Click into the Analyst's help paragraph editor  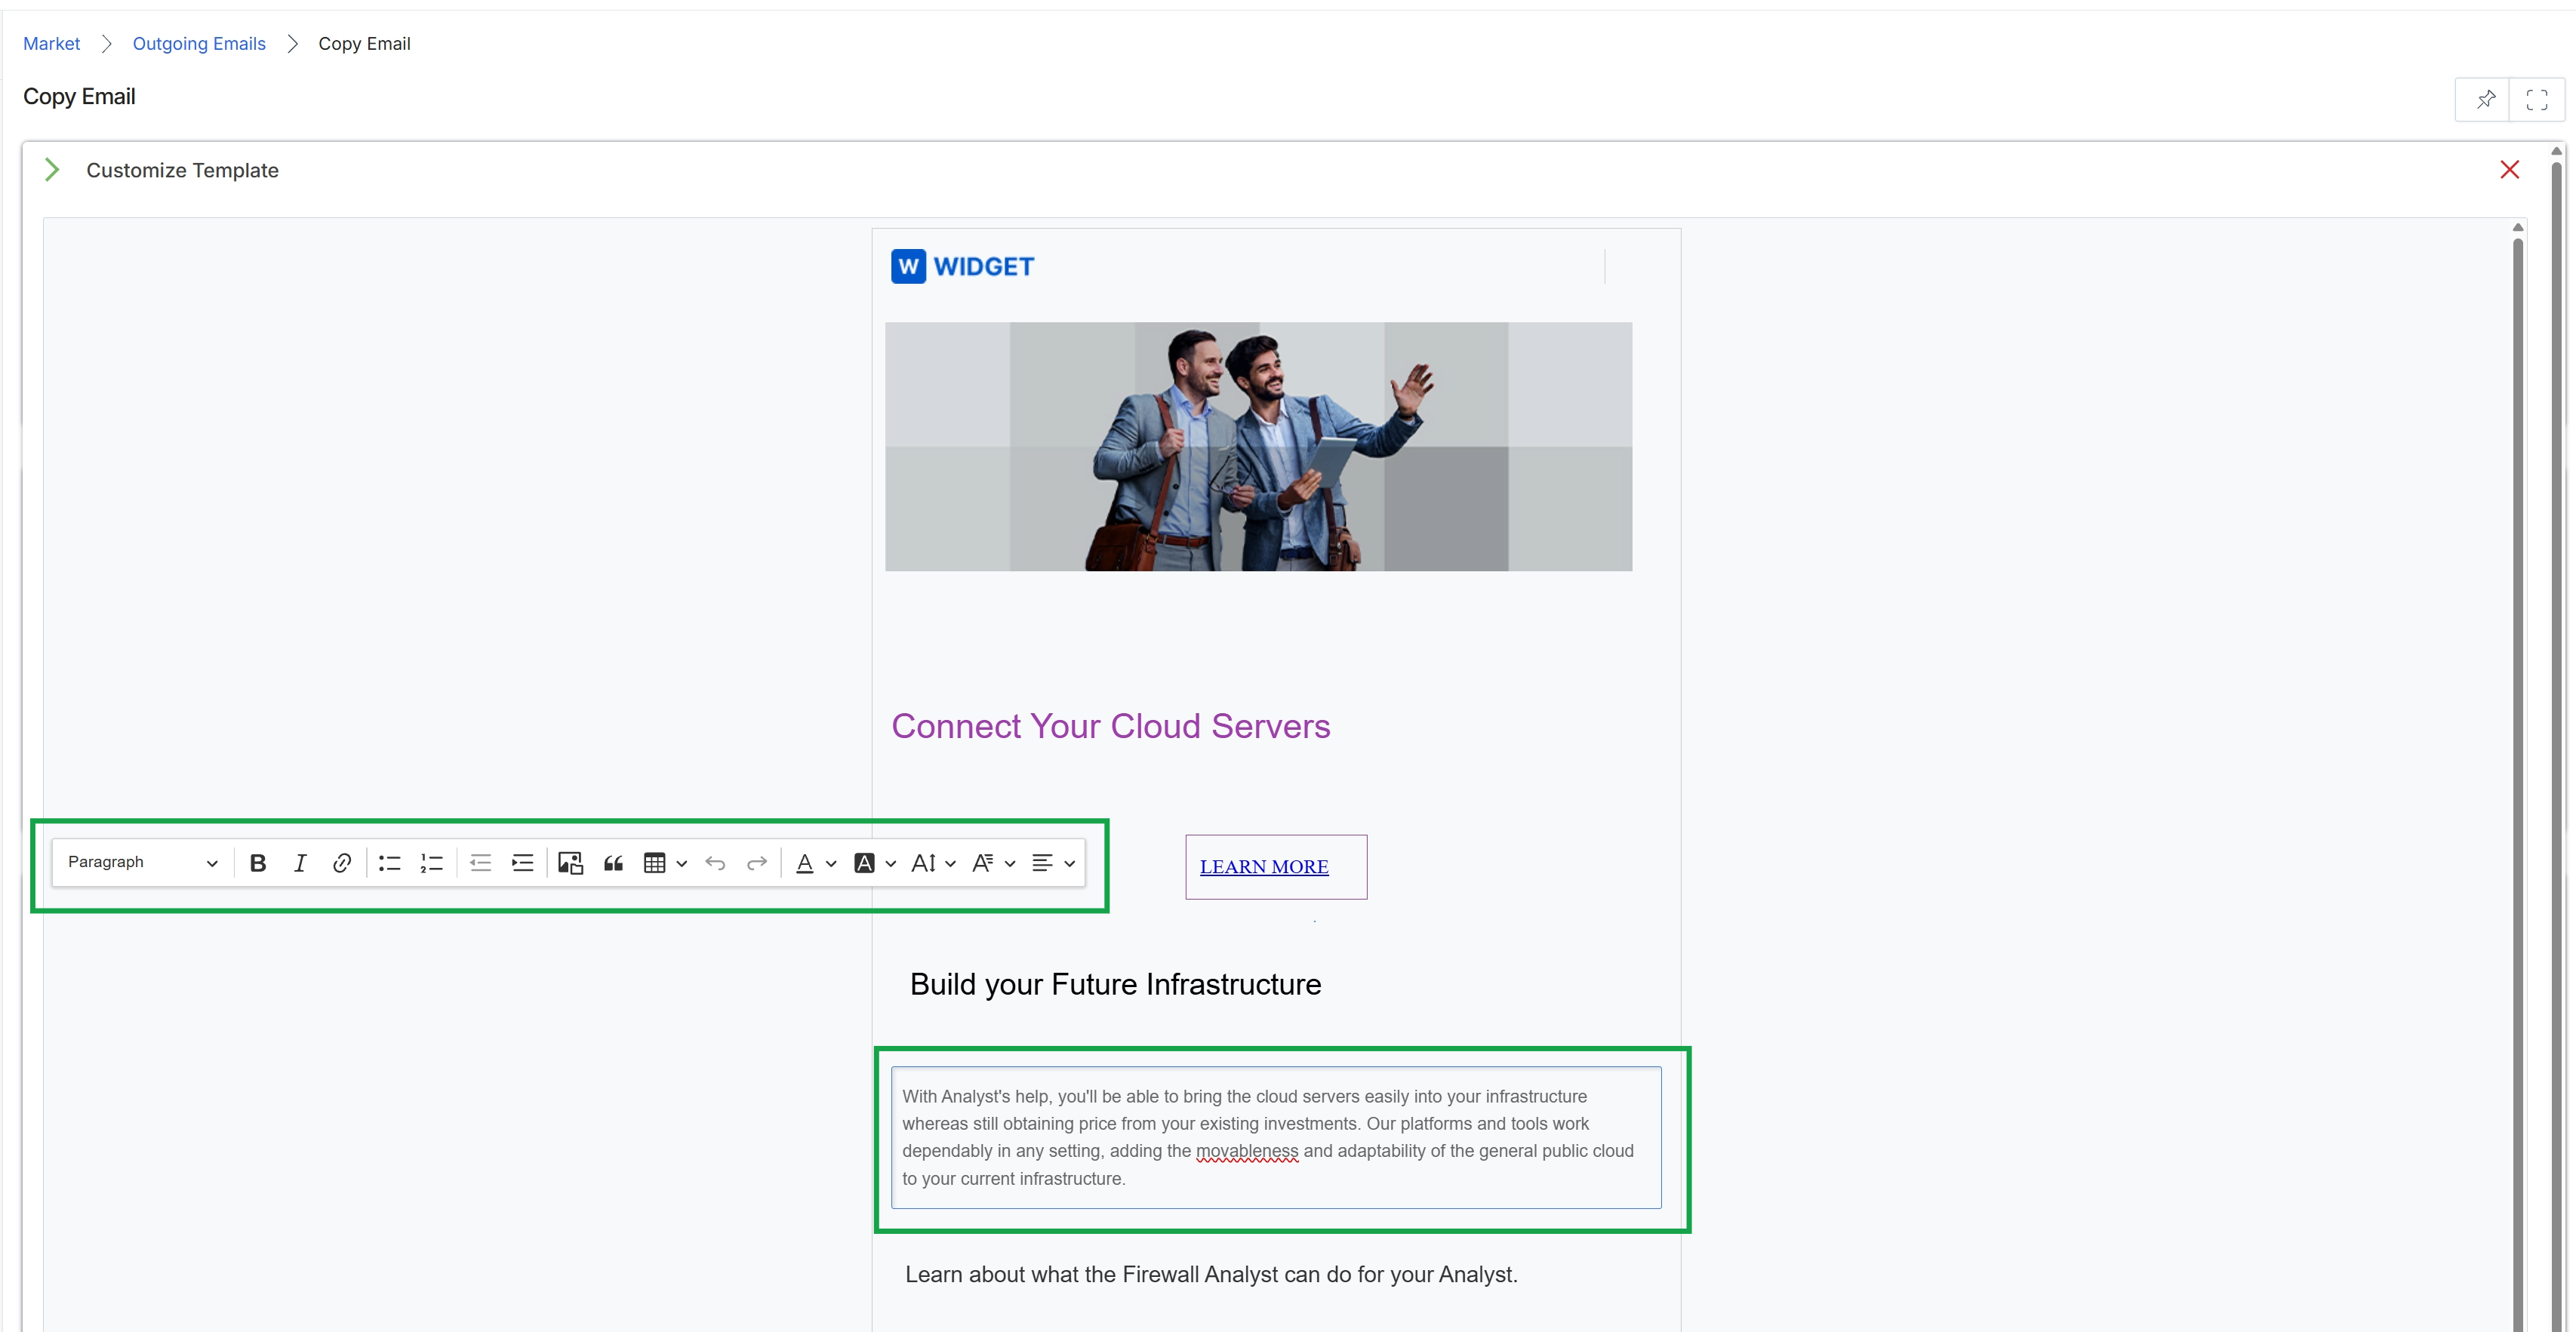click(1276, 1138)
